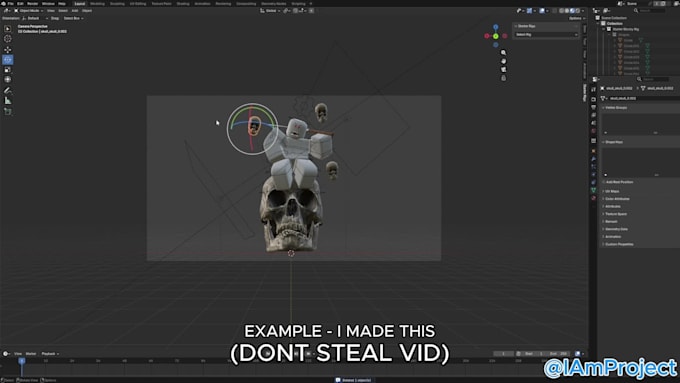
Task: Select the Annotate pencil tool
Action: (8, 90)
